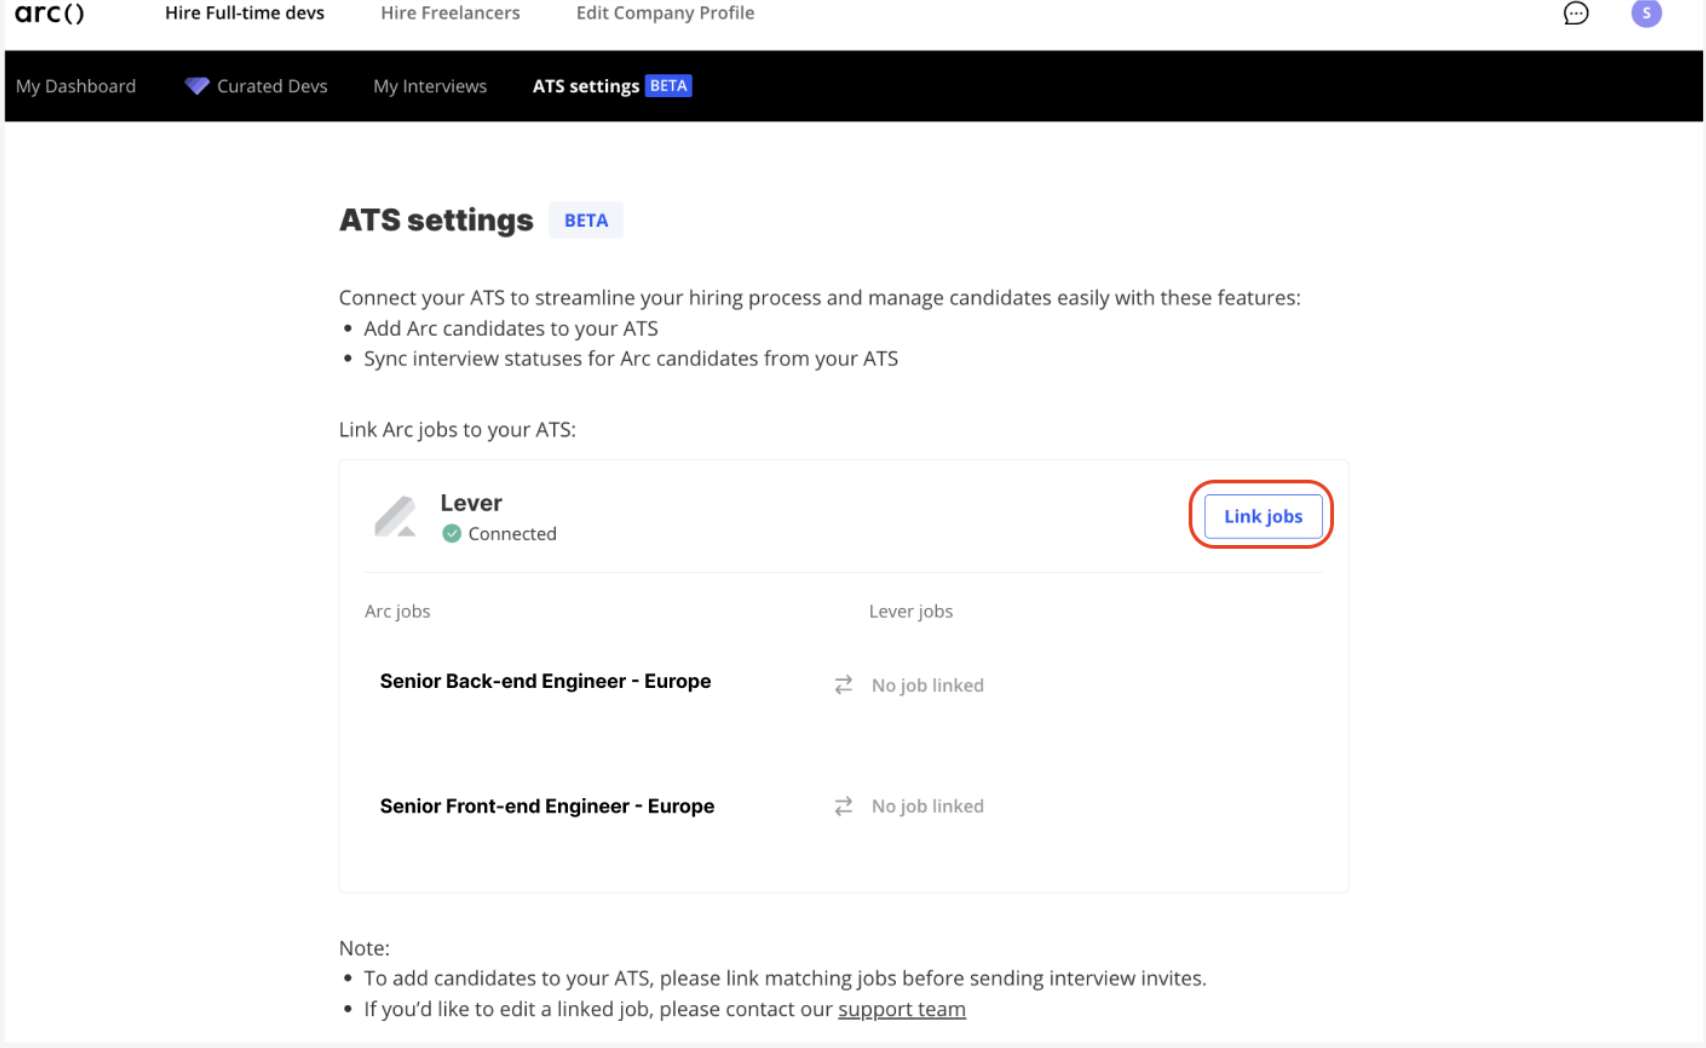Open the No job linked selector for Front-end role

[926, 806]
